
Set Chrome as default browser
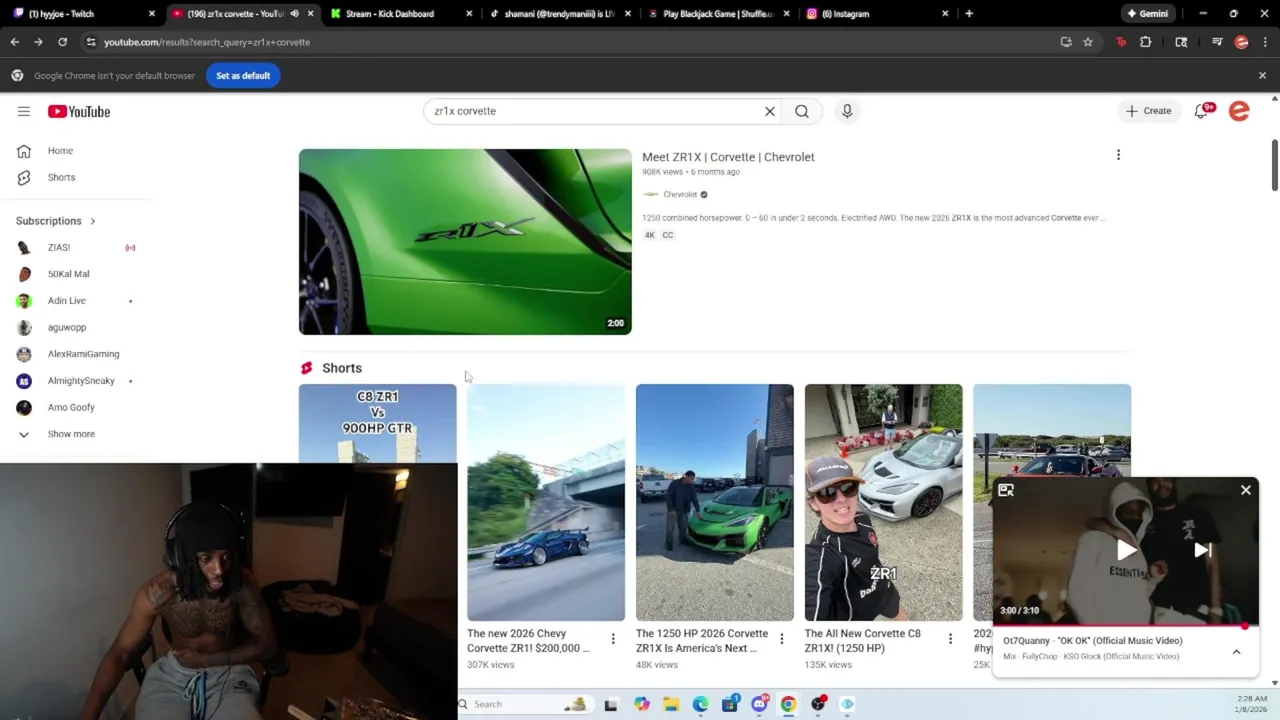pos(243,75)
